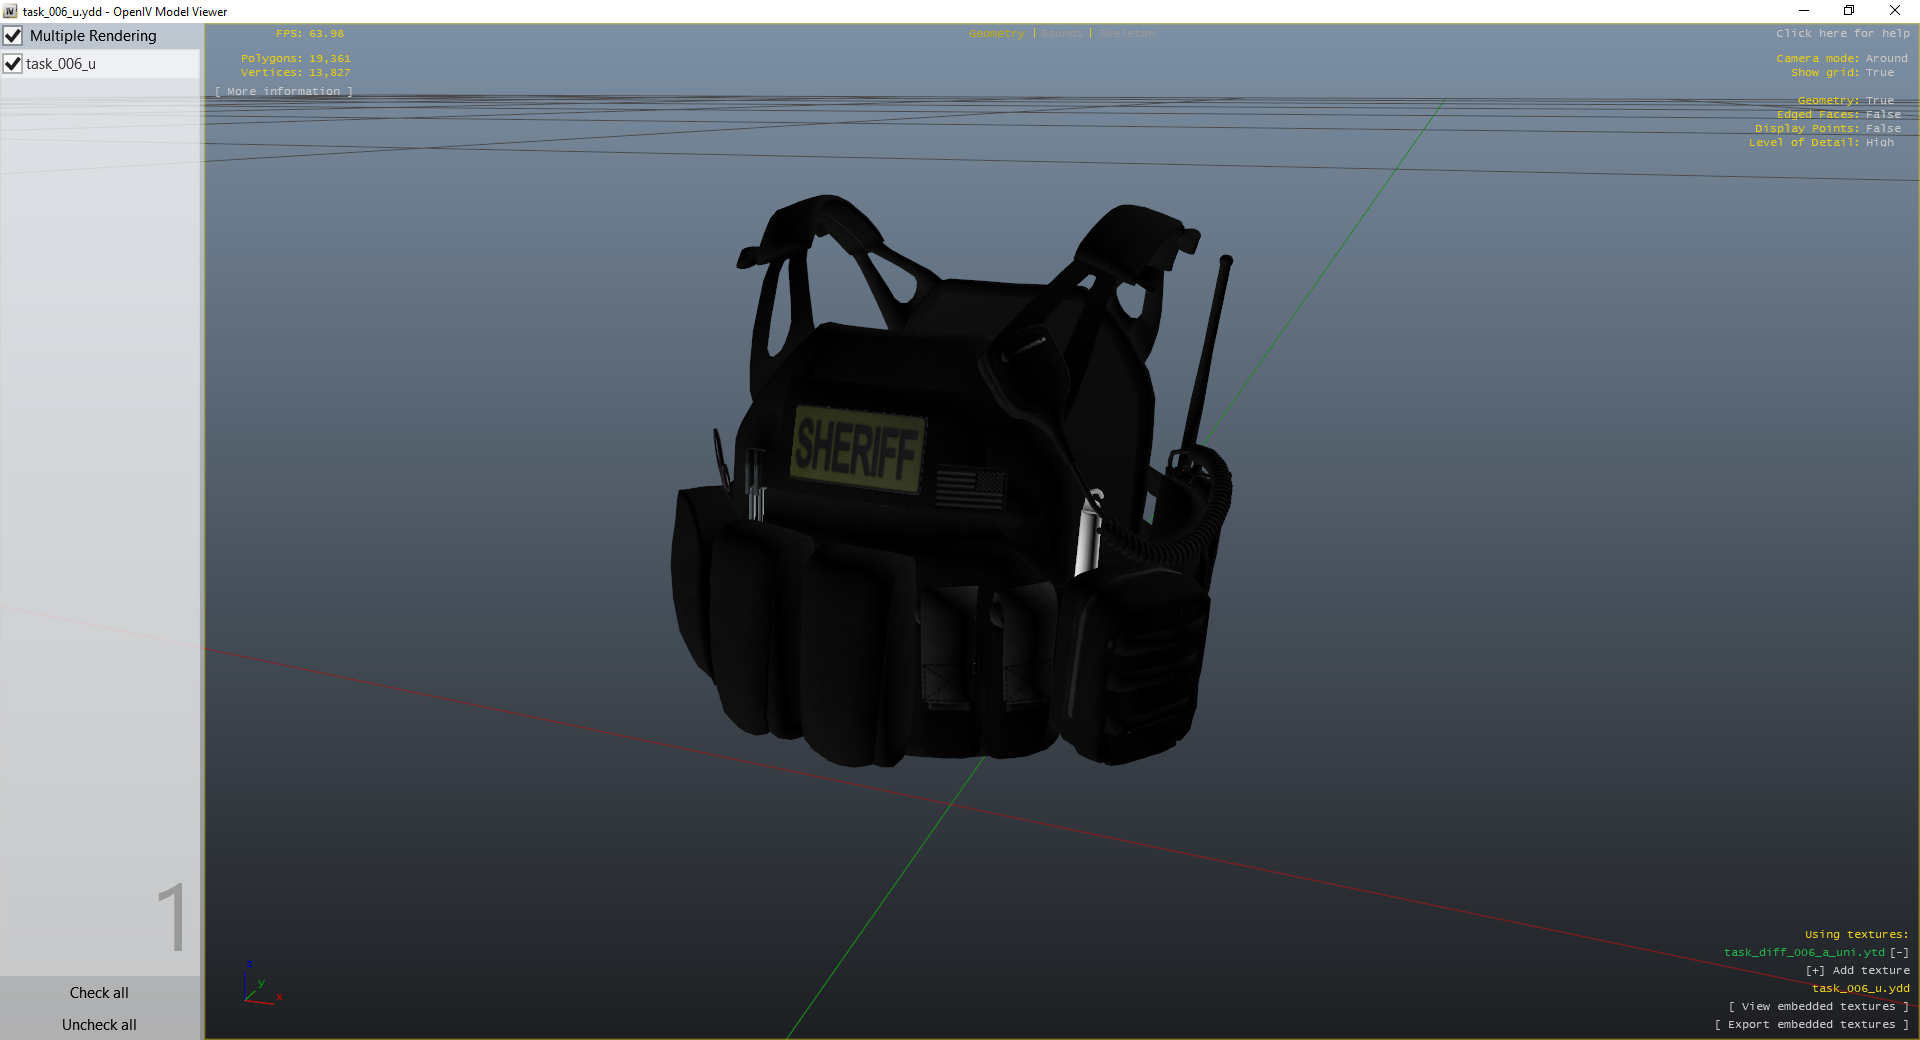Screen dimensions: 1920x1040
Task: Remove texture using the [-] icon
Action: [x=1899, y=952]
